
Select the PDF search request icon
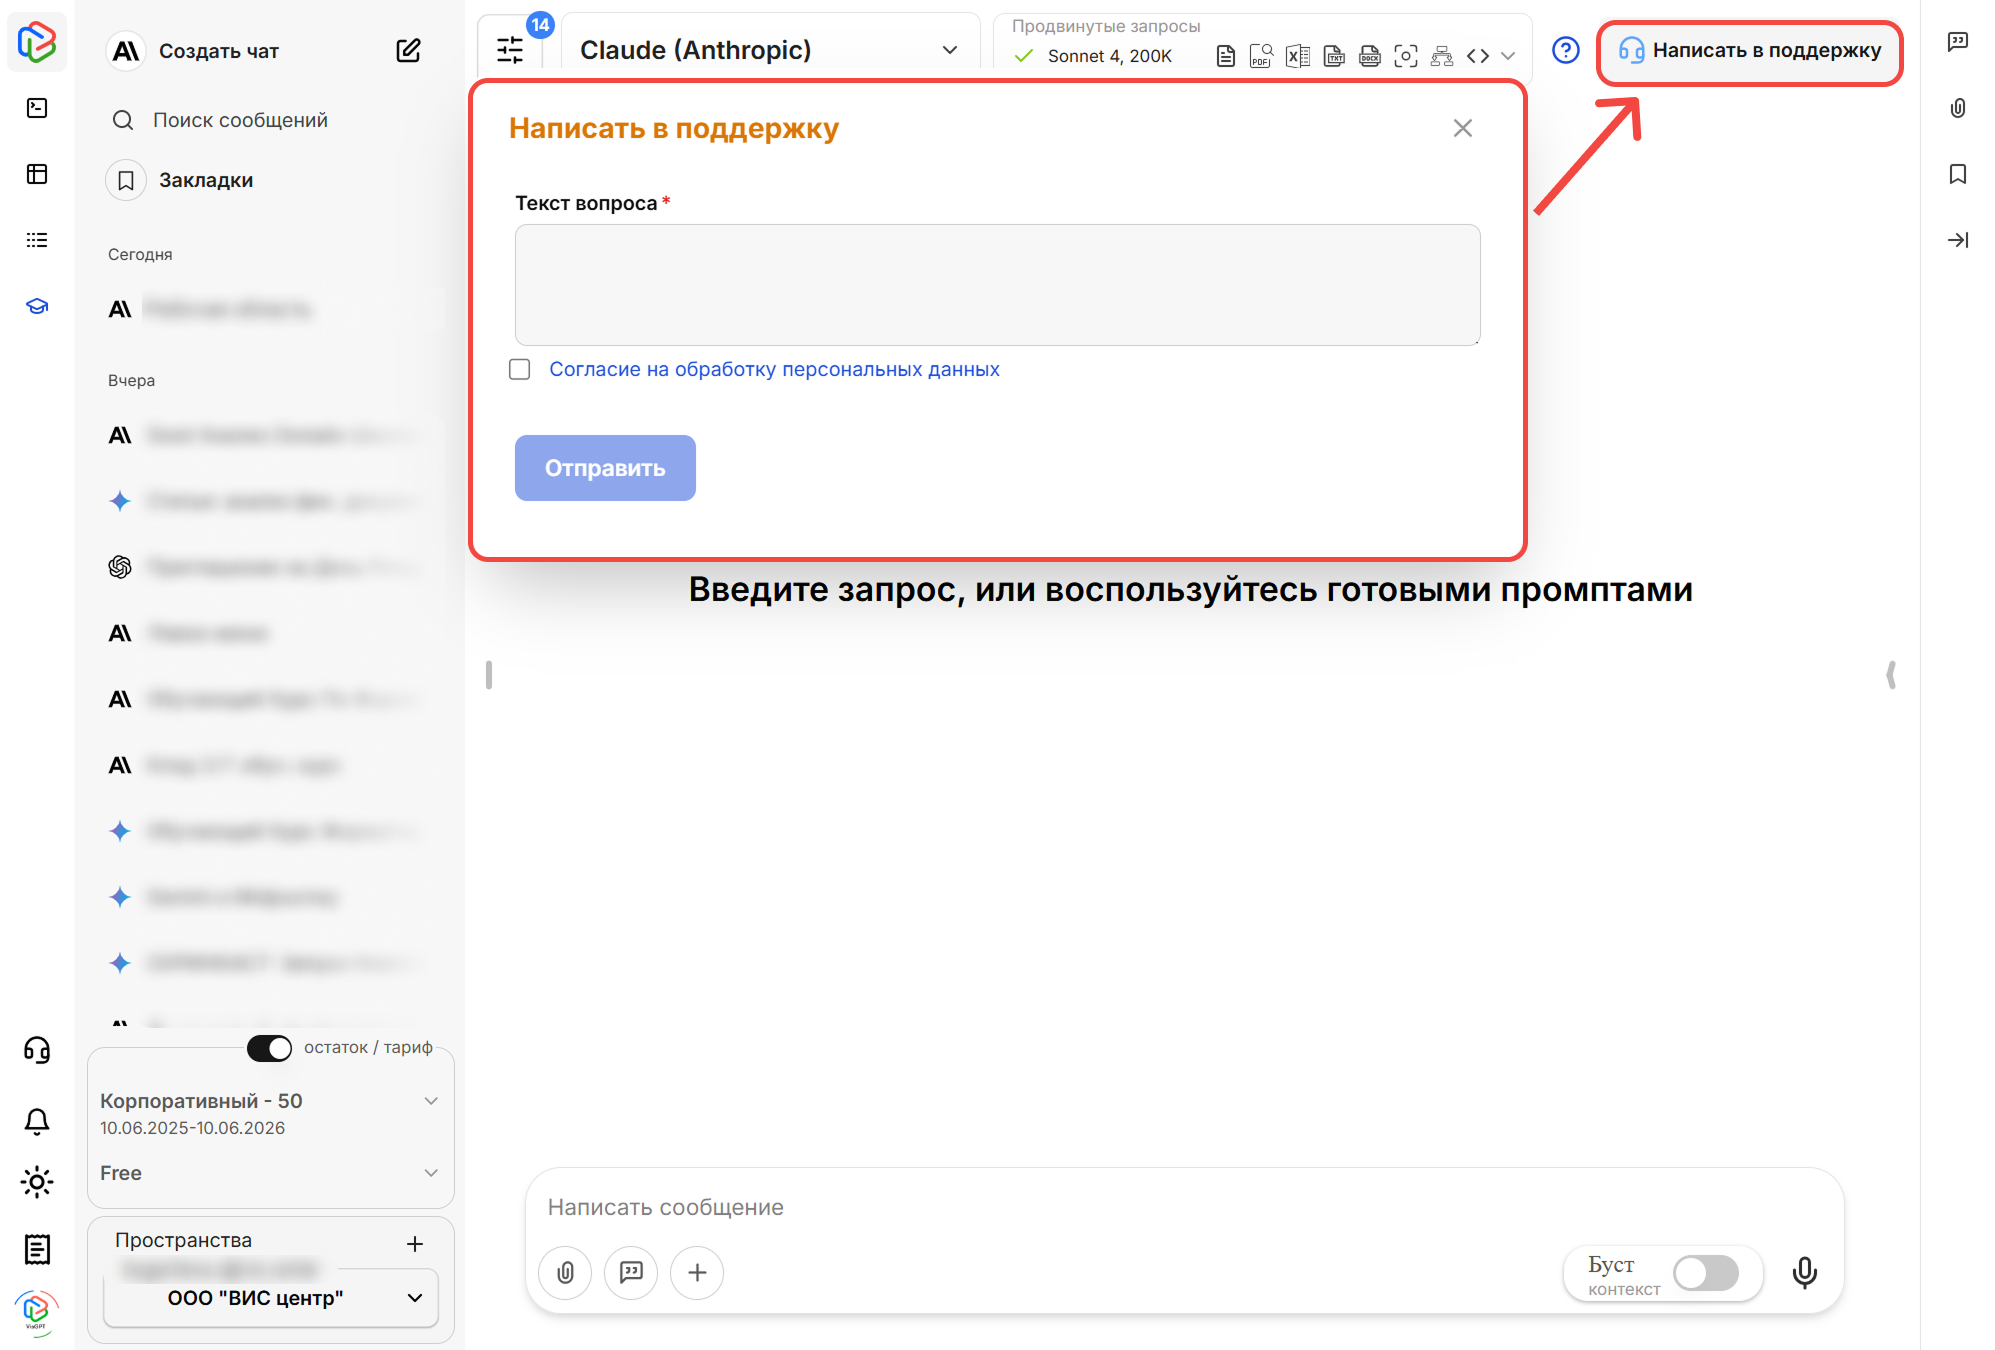tap(1261, 56)
